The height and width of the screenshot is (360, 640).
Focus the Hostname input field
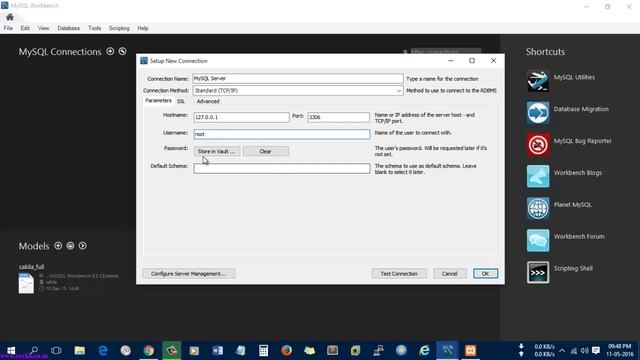pos(241,117)
